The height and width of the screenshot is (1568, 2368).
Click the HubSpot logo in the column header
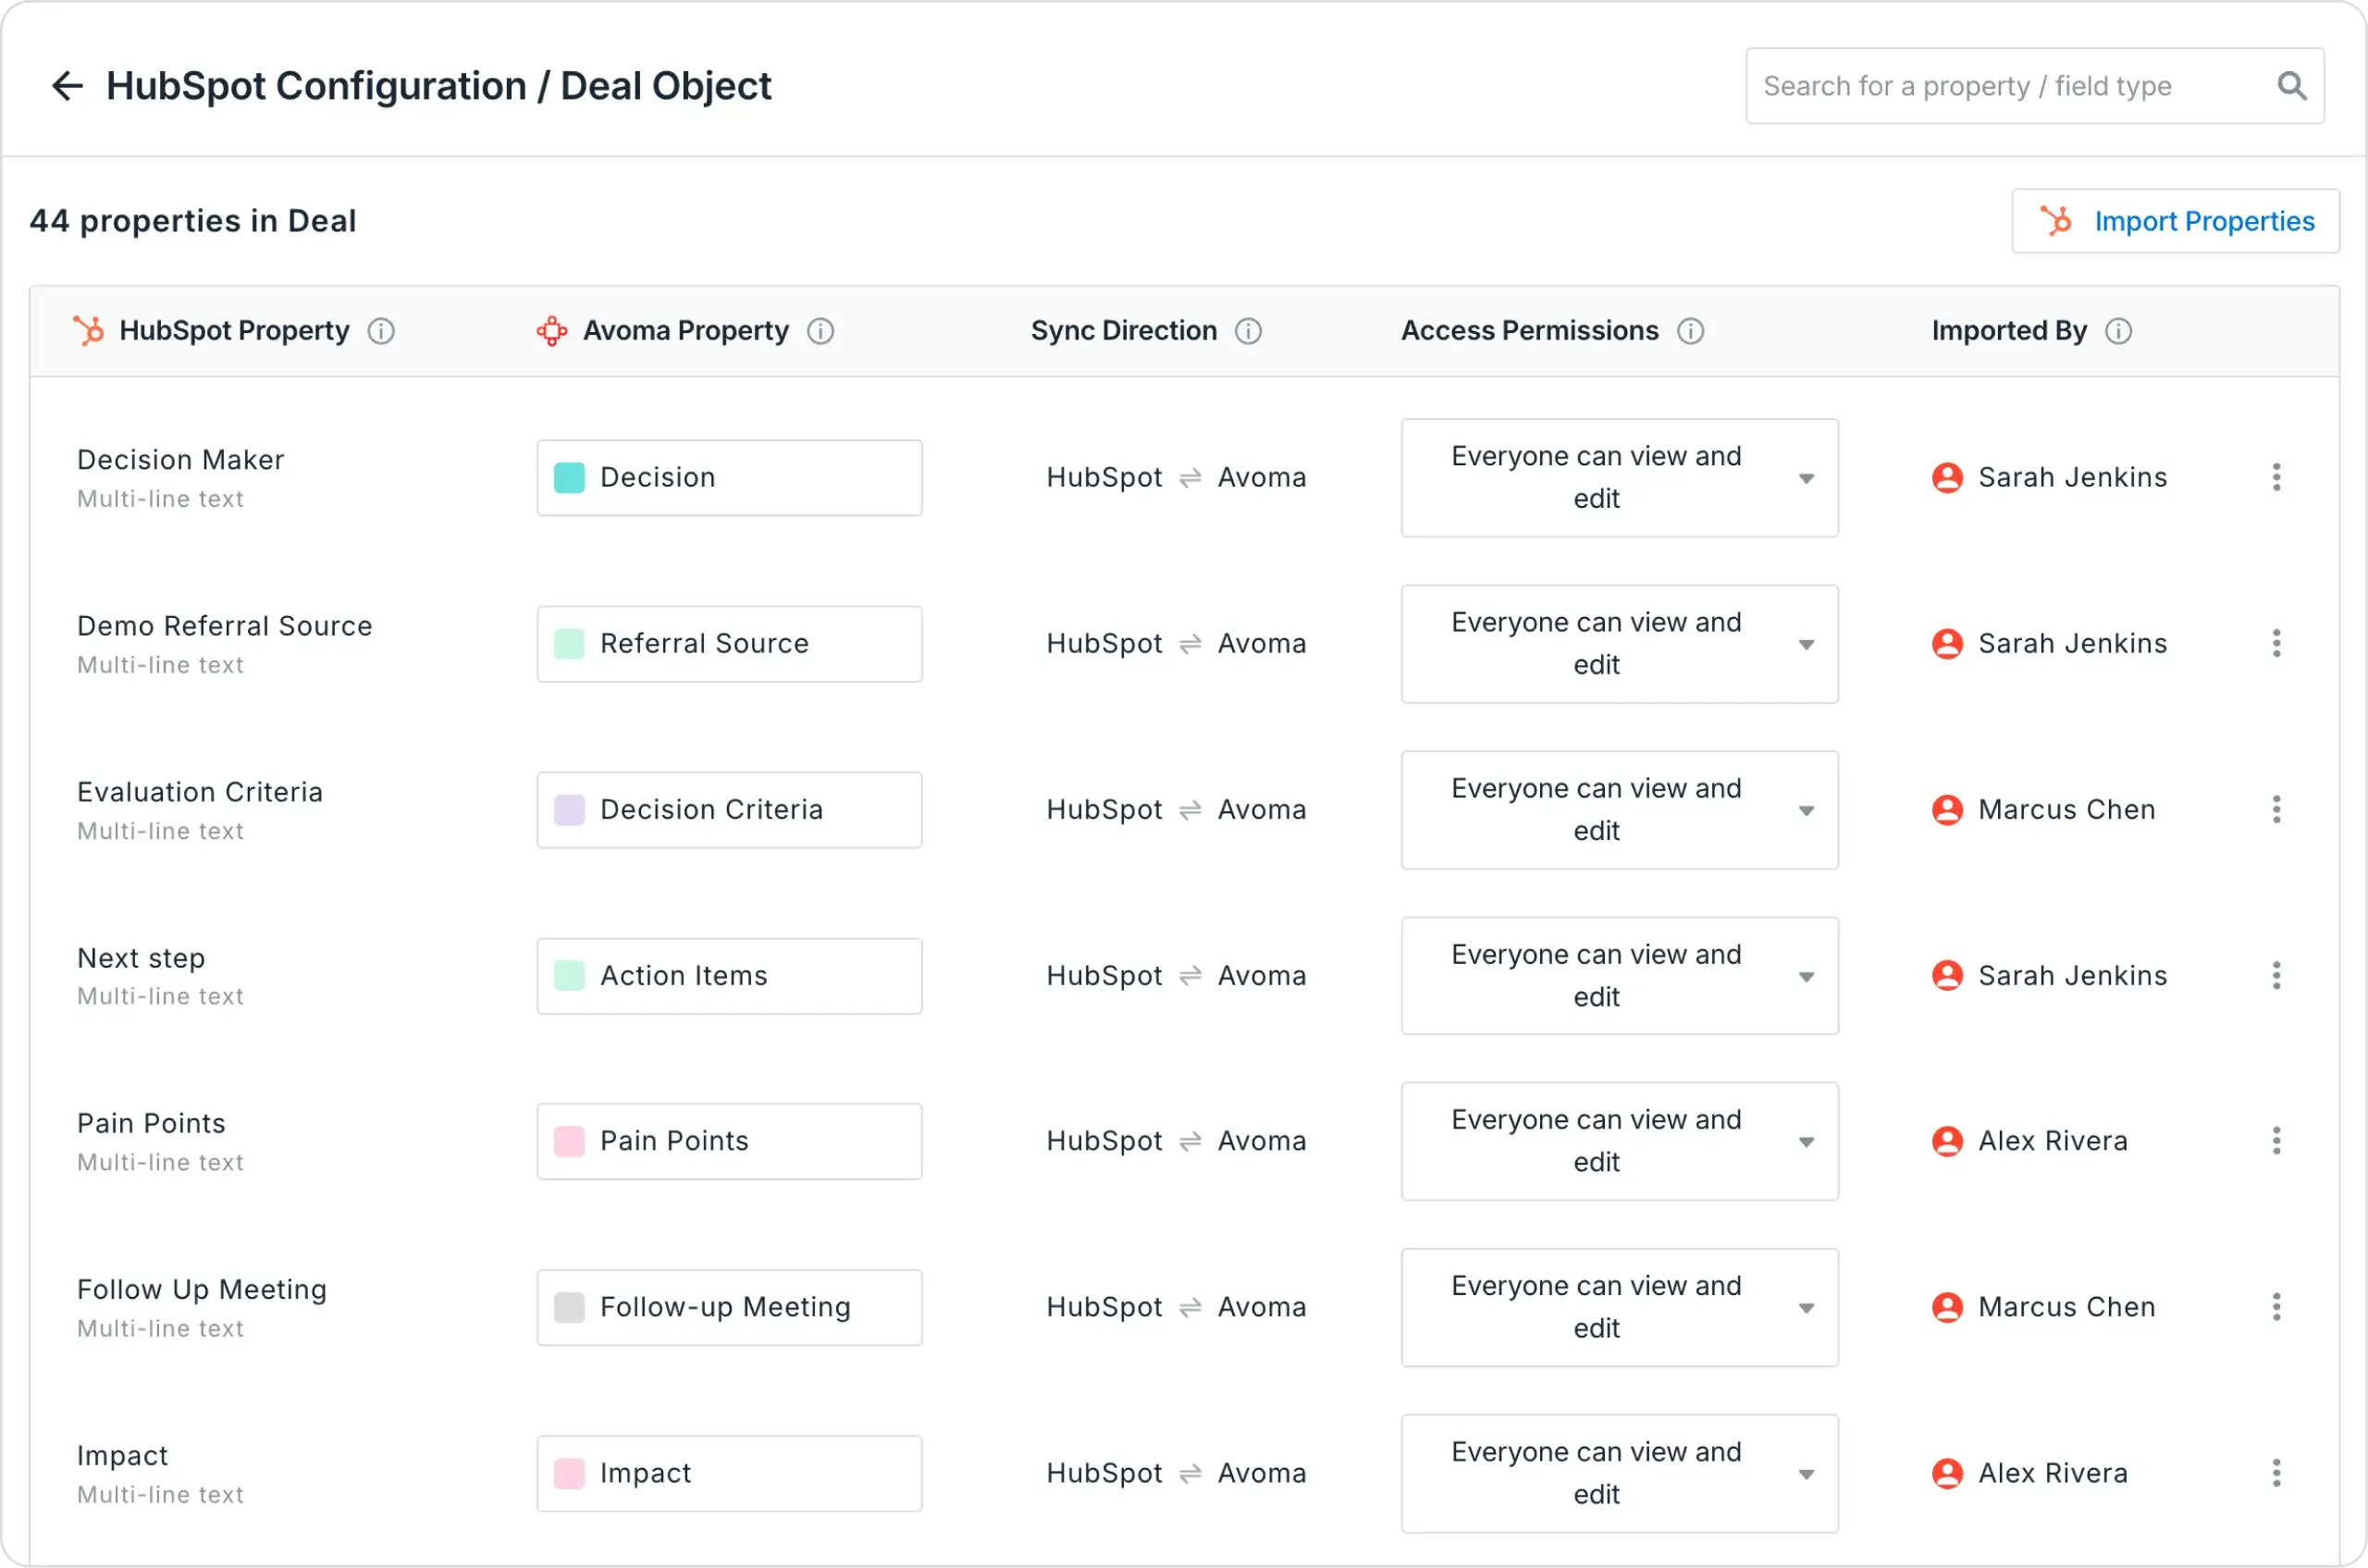pos(89,330)
